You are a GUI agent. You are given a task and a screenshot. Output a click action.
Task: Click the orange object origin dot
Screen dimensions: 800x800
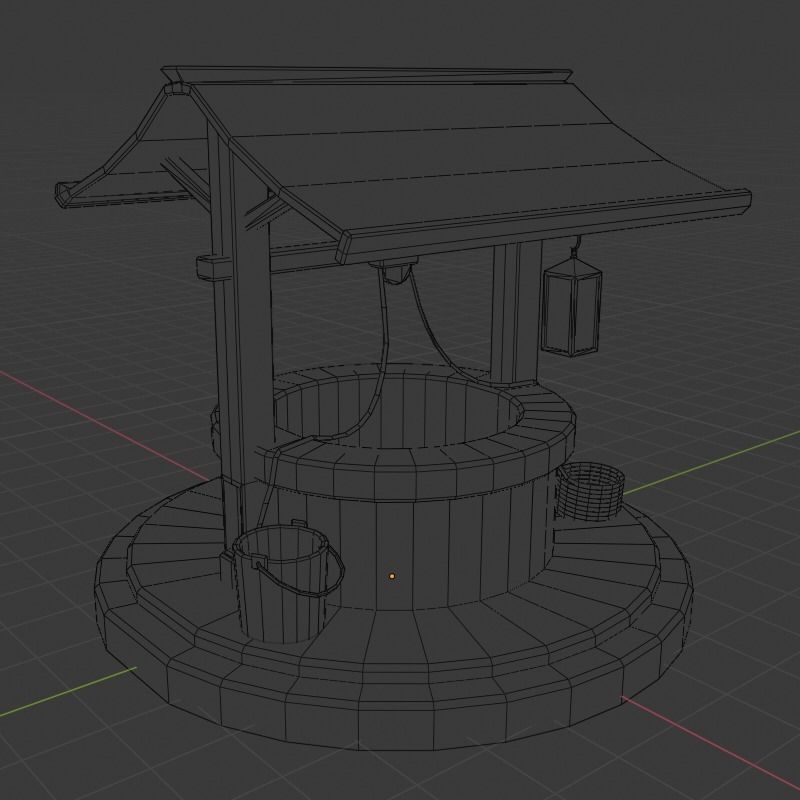tap(392, 576)
